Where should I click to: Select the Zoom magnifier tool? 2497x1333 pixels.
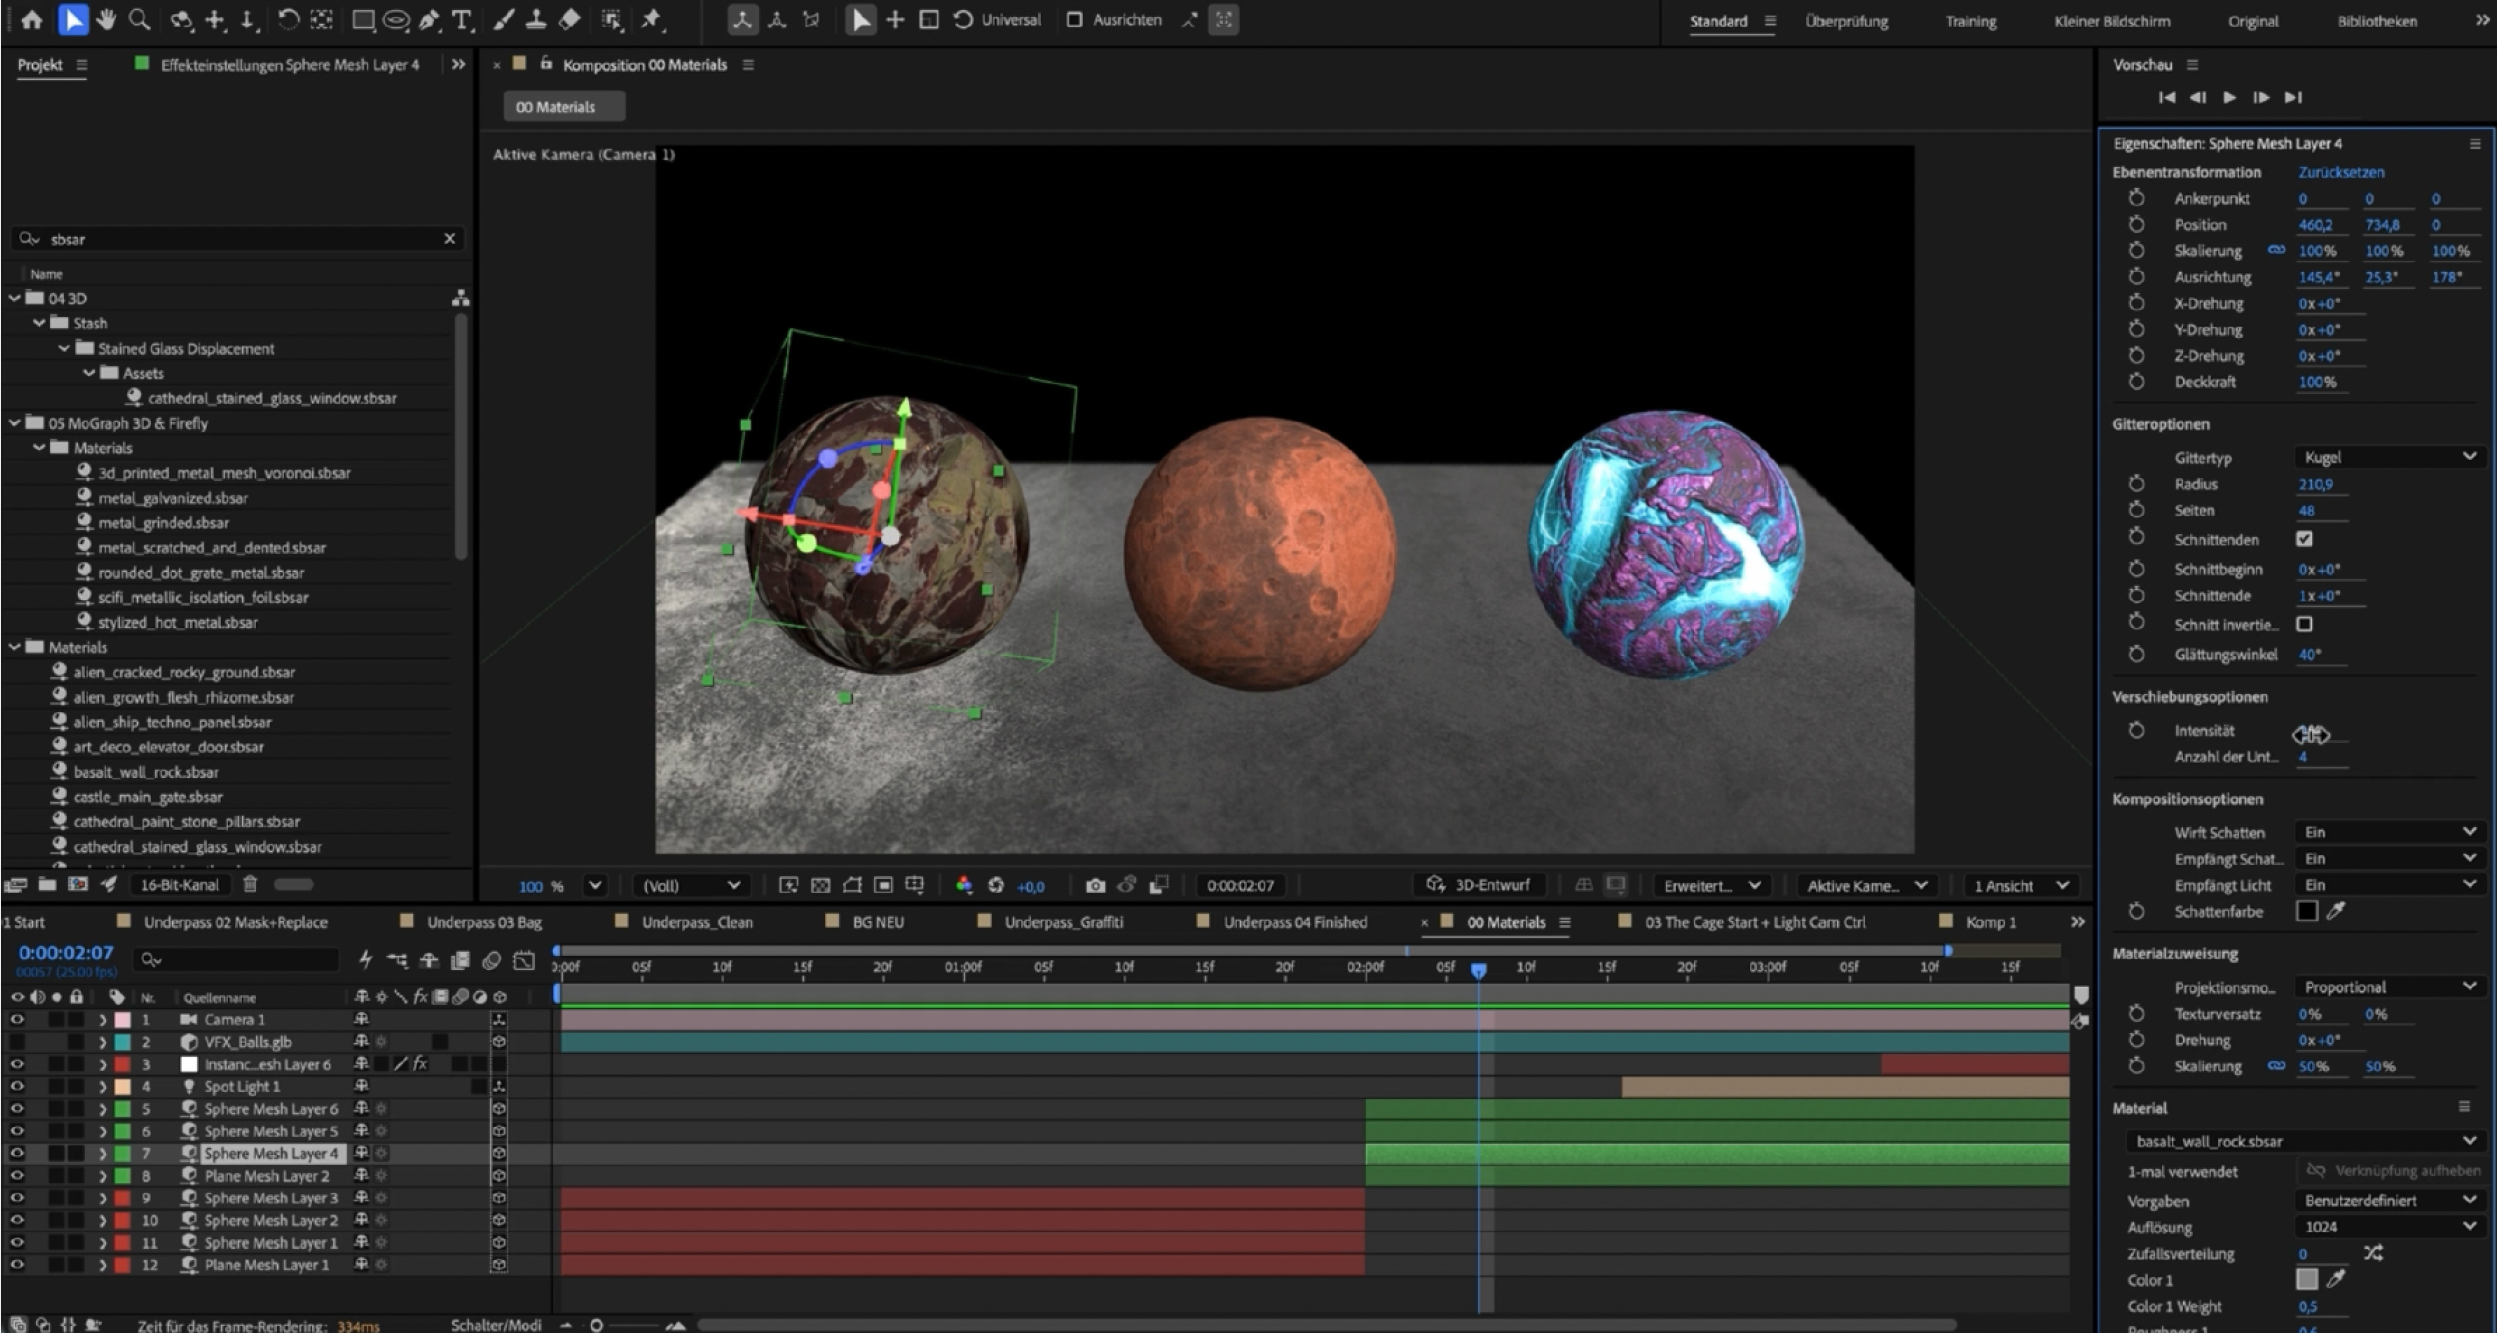pyautogui.click(x=140, y=19)
